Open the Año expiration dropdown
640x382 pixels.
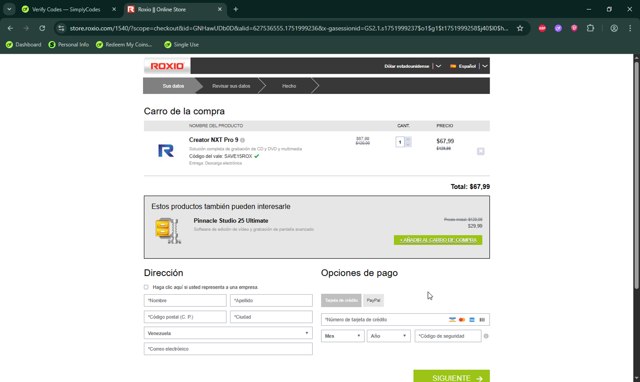point(389,336)
